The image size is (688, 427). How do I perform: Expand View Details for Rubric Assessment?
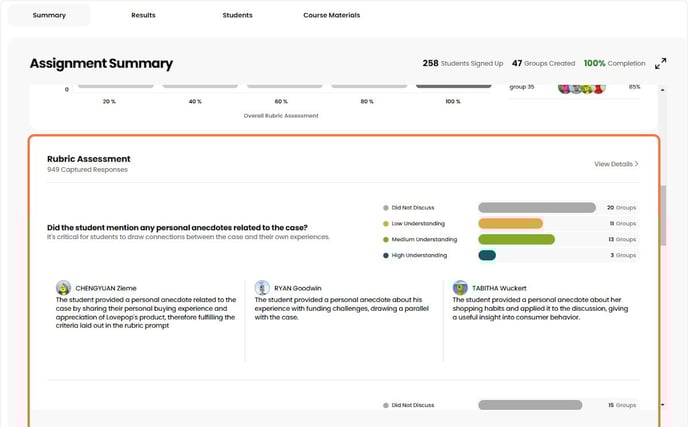click(616, 164)
